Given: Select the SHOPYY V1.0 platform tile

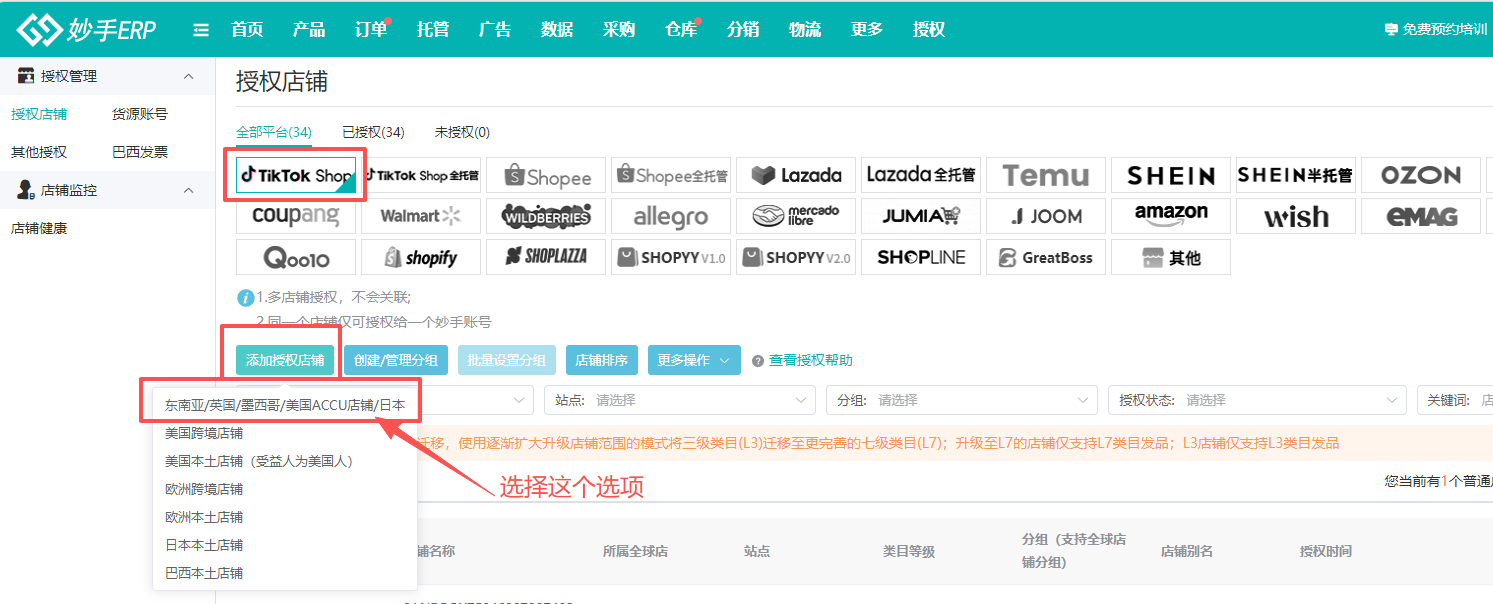Looking at the screenshot, I should tap(671, 257).
